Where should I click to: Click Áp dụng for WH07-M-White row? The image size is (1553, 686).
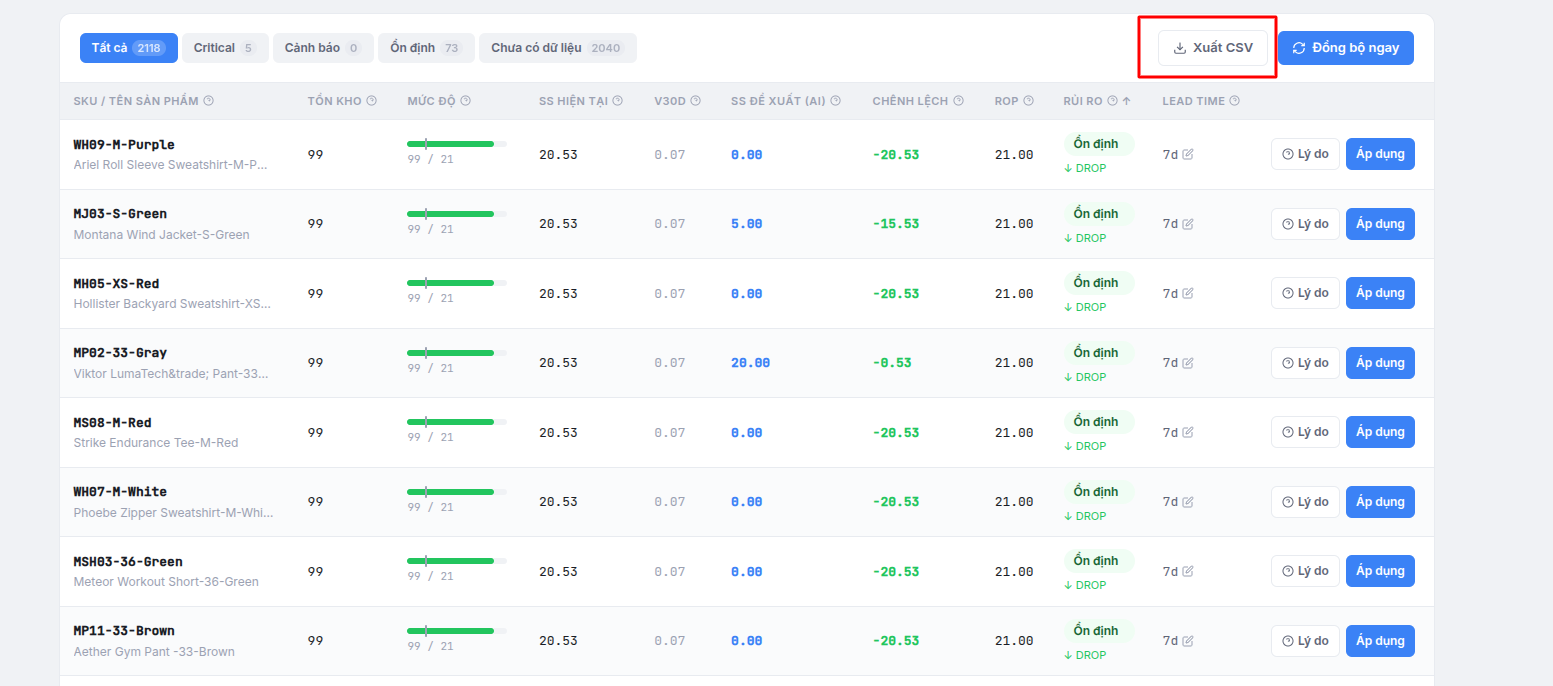pyautogui.click(x=1380, y=502)
